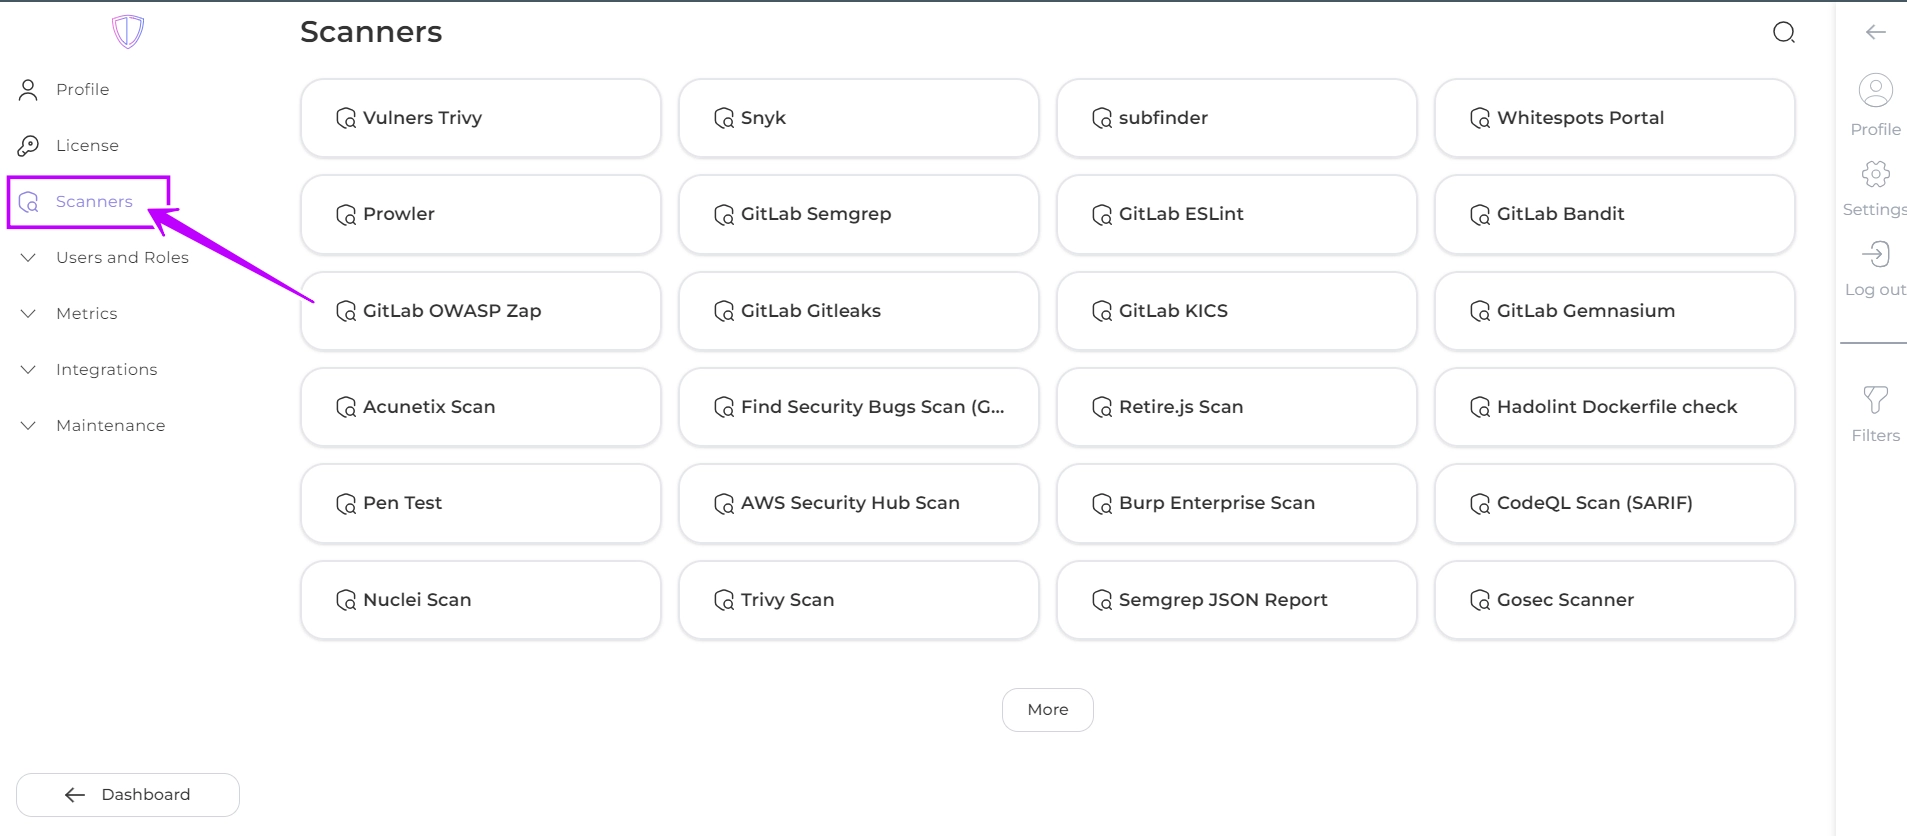The width and height of the screenshot is (1907, 836).
Task: Select Scanners in the sidebar menu
Action: (x=93, y=202)
